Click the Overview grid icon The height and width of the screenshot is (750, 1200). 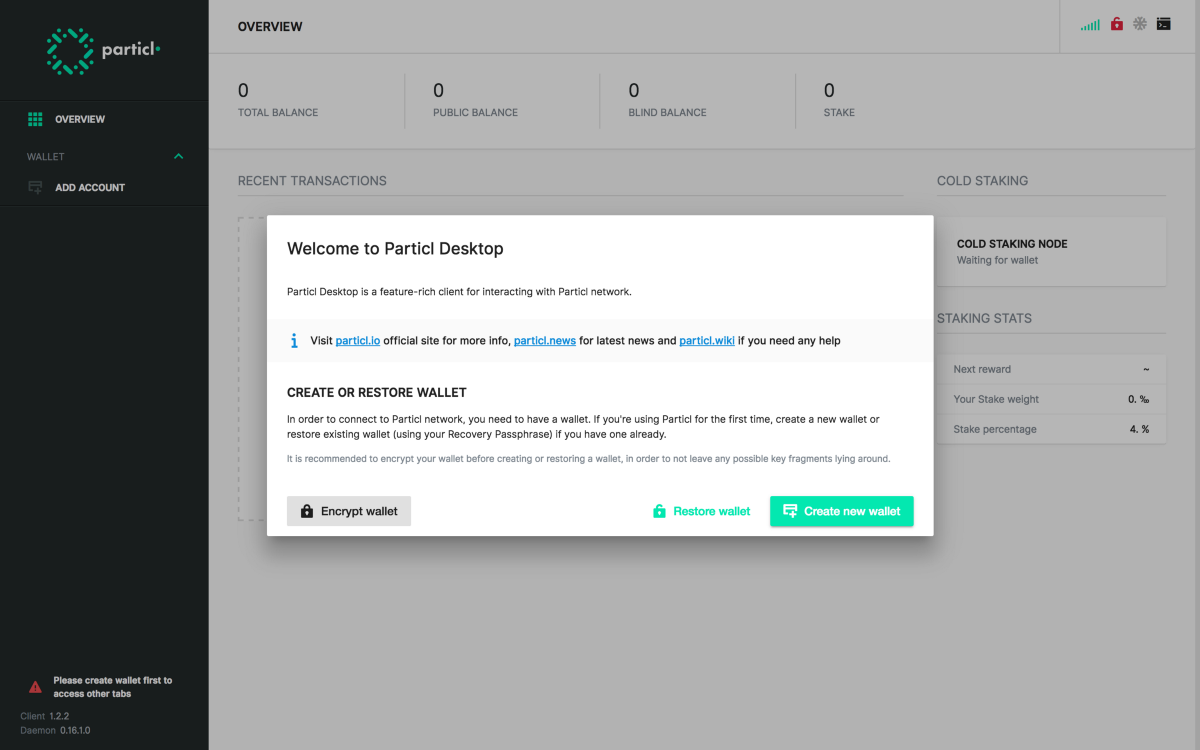[35, 119]
